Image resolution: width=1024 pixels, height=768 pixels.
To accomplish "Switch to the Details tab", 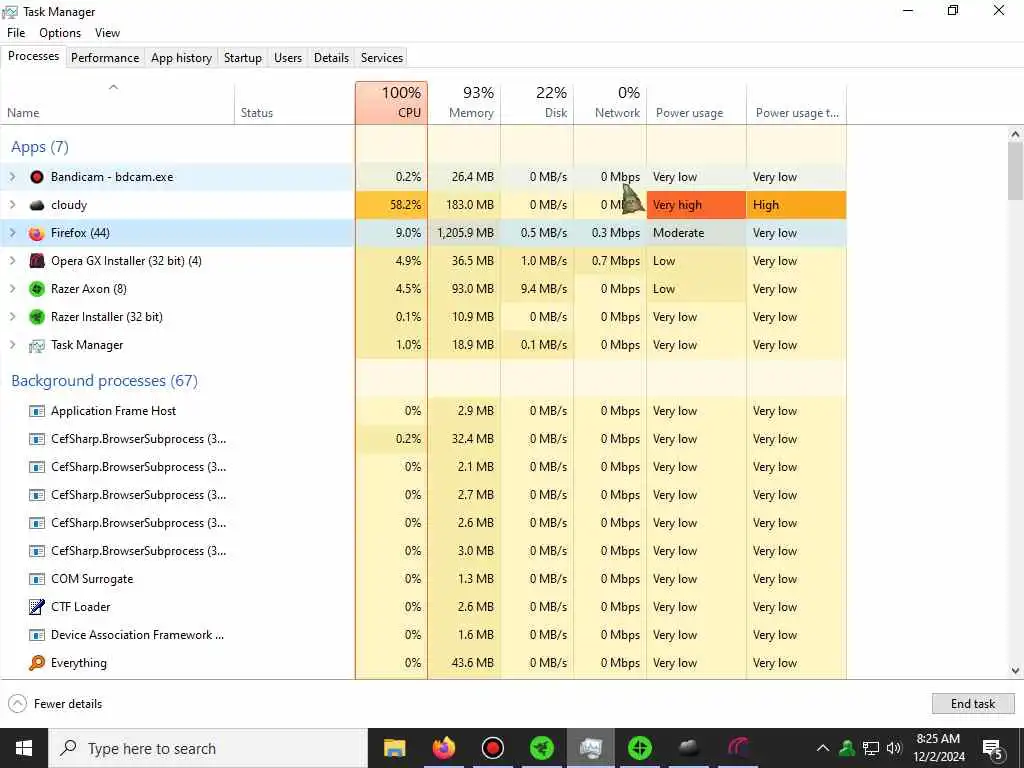I will pos(331,57).
